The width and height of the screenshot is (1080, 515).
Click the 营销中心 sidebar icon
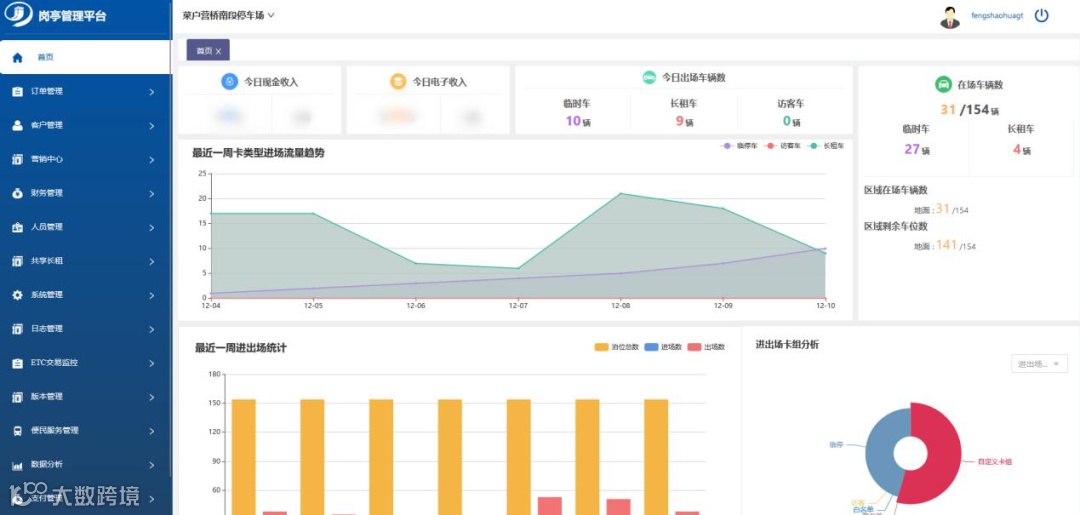pos(17,159)
